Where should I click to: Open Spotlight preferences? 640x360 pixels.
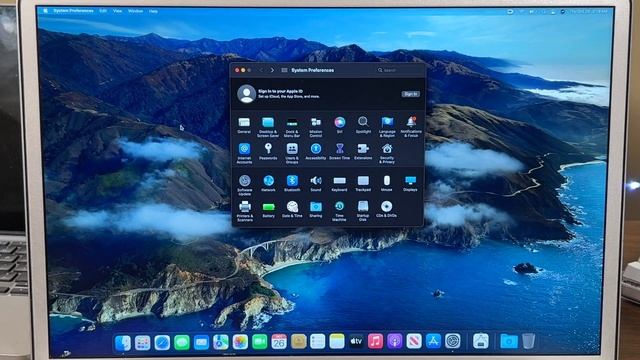coord(363,125)
